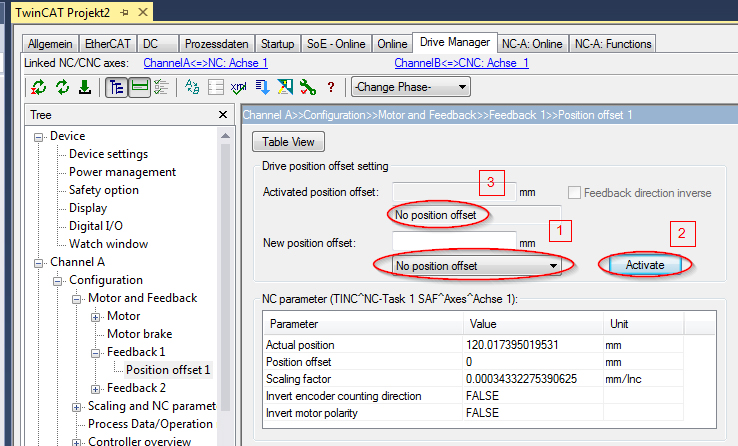
Task: Click the checklist toolbar icon
Action: click(161, 87)
